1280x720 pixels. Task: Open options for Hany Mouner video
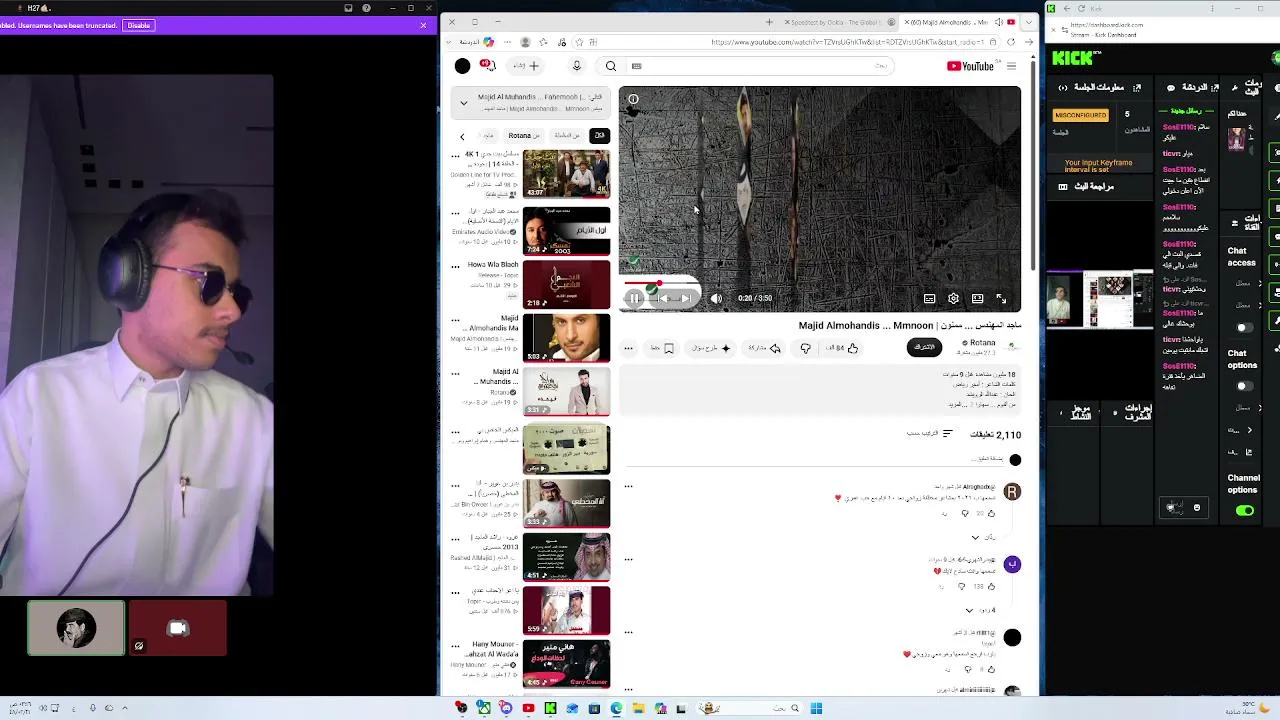coord(455,647)
